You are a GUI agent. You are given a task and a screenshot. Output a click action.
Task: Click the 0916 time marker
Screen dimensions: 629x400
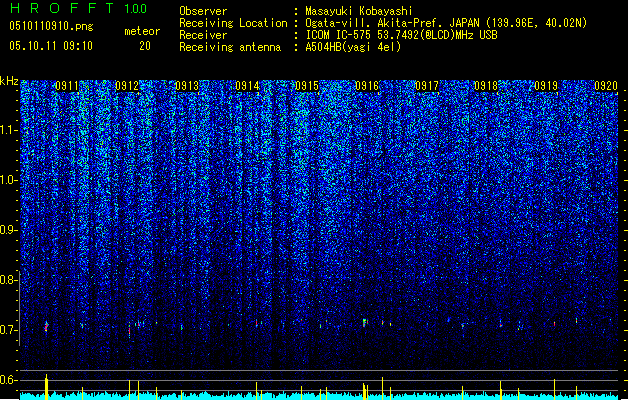click(367, 86)
